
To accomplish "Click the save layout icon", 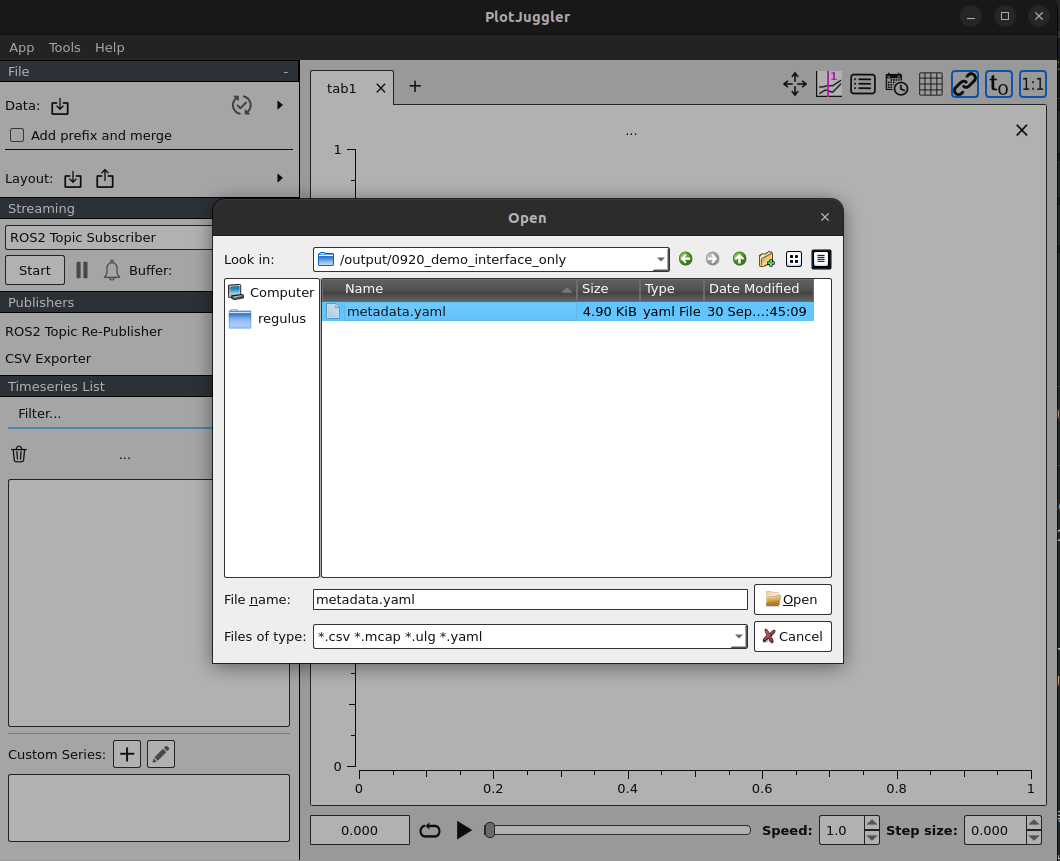I will pos(105,178).
